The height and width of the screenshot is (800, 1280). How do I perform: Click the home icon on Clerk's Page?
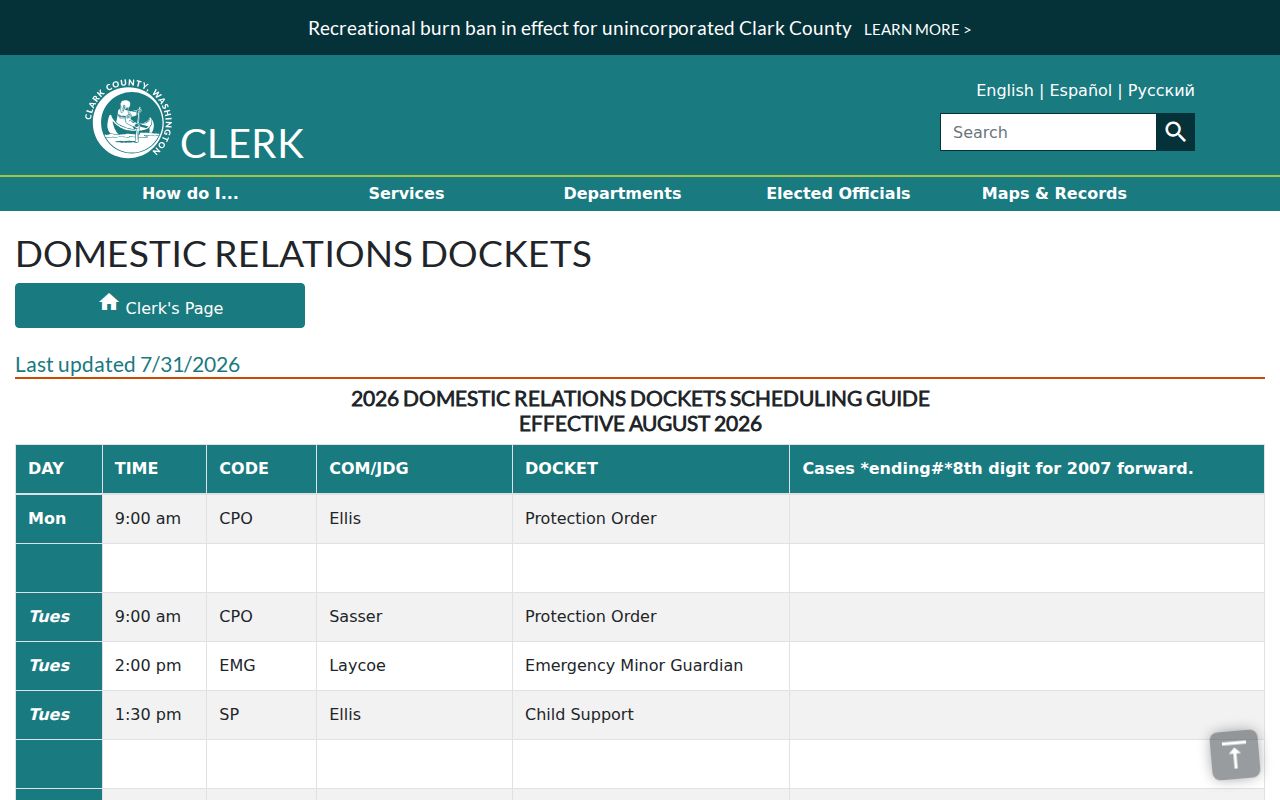tap(109, 303)
